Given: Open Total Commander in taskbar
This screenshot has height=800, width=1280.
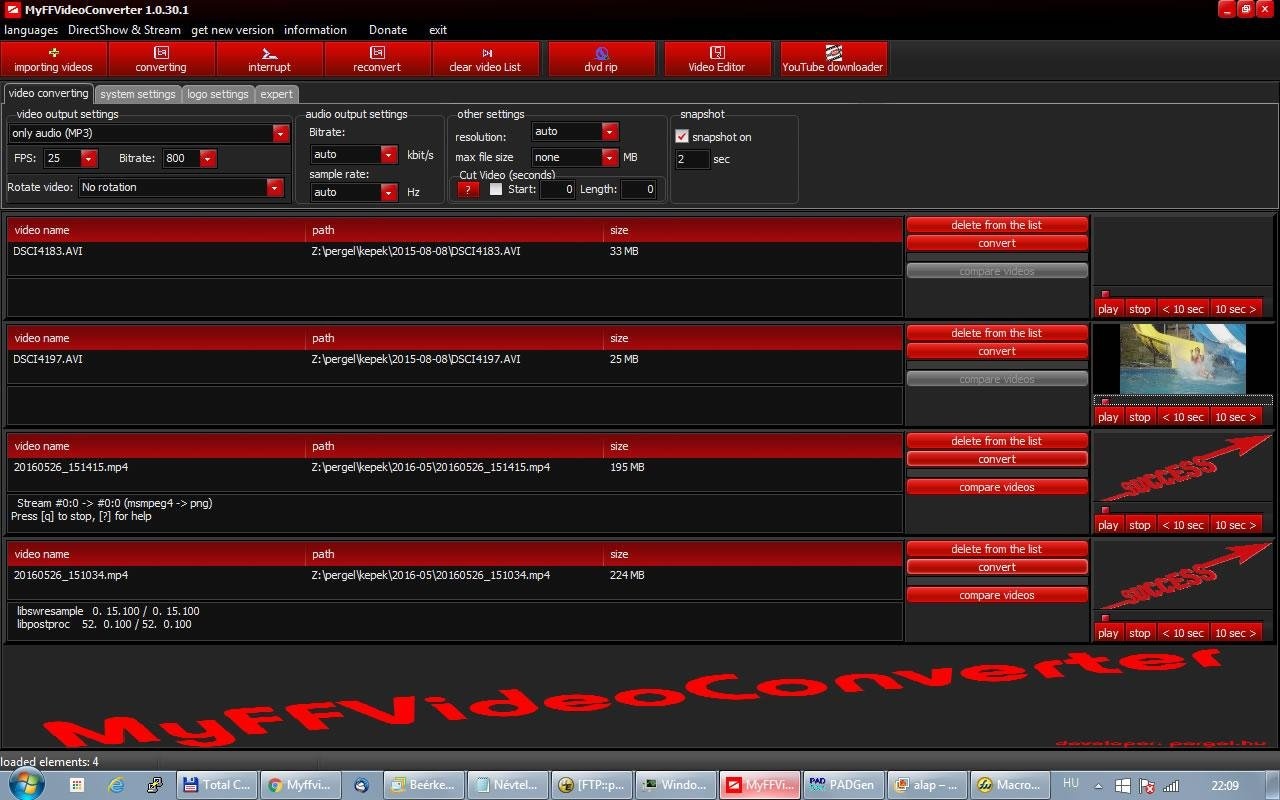Looking at the screenshot, I should (217, 785).
